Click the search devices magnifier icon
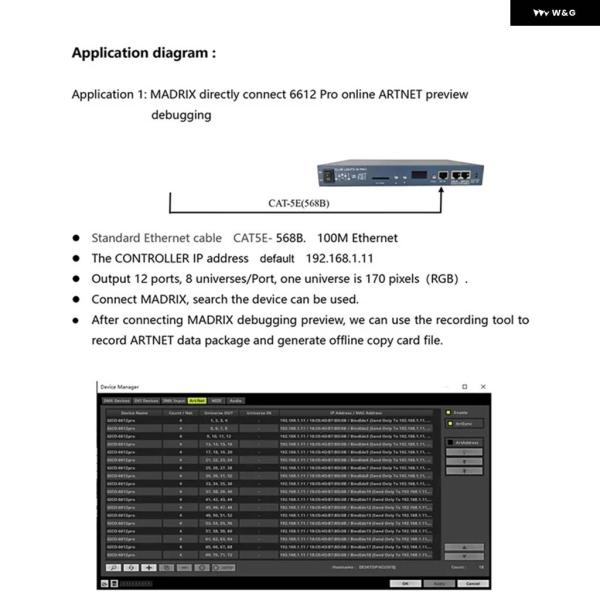 (x=112, y=567)
